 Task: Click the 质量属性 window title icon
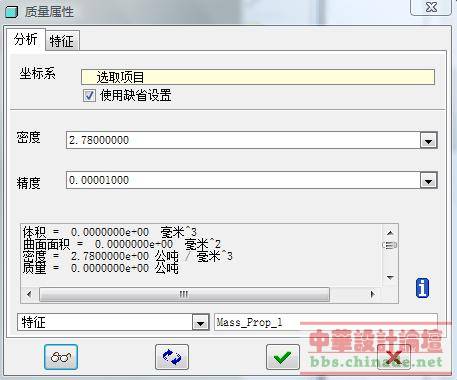point(11,12)
